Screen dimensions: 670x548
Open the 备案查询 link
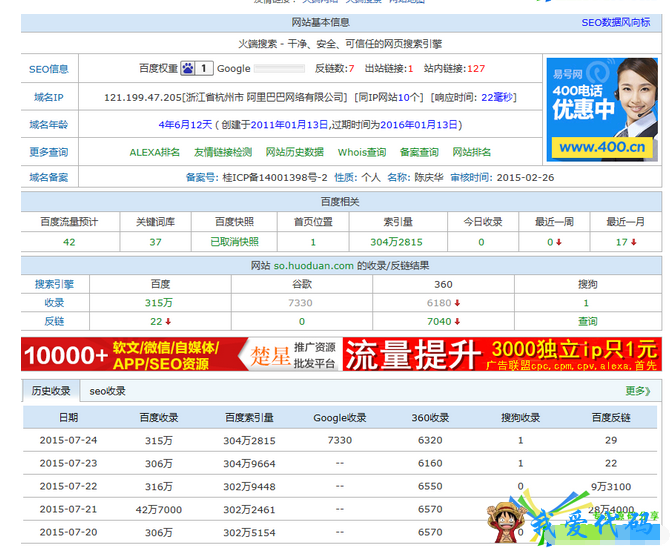click(419, 152)
